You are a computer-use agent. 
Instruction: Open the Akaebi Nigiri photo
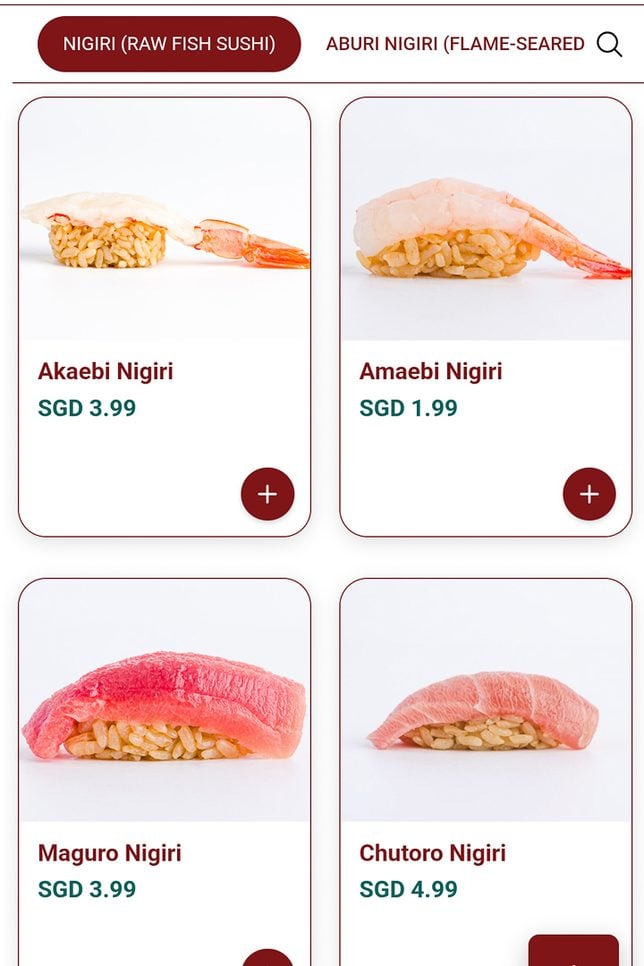point(165,219)
